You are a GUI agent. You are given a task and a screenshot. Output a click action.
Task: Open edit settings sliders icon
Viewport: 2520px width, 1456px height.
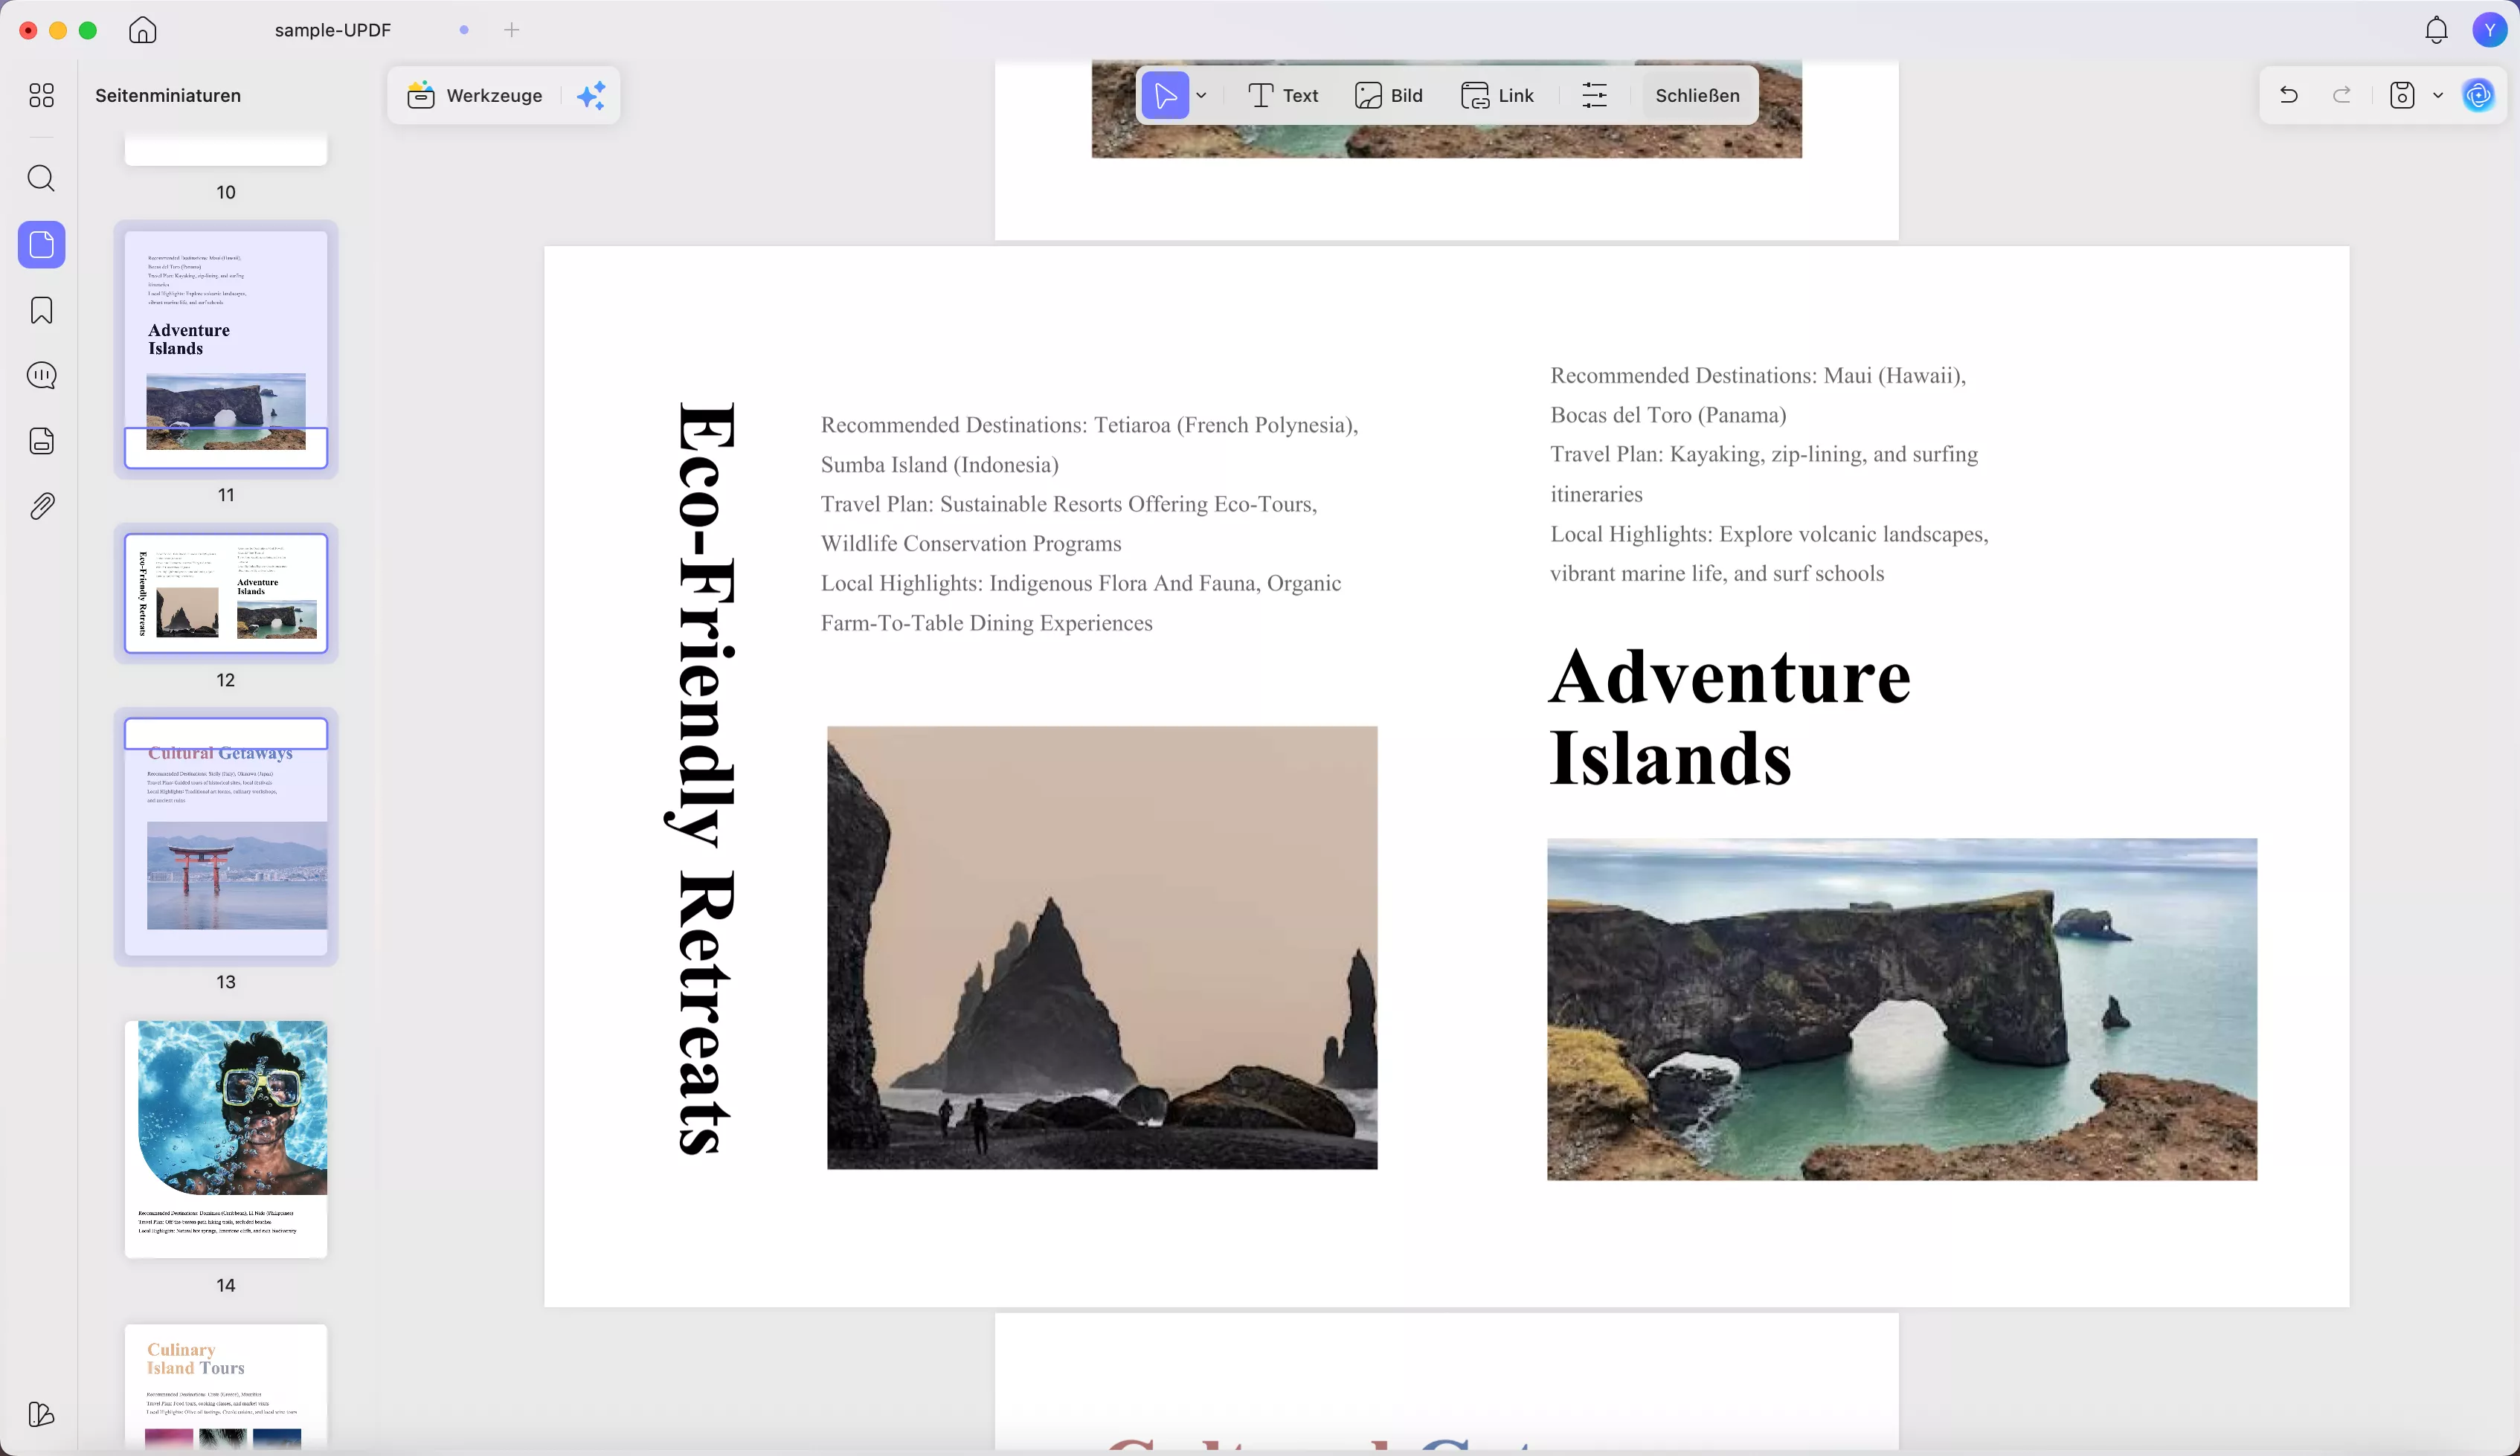(1594, 96)
